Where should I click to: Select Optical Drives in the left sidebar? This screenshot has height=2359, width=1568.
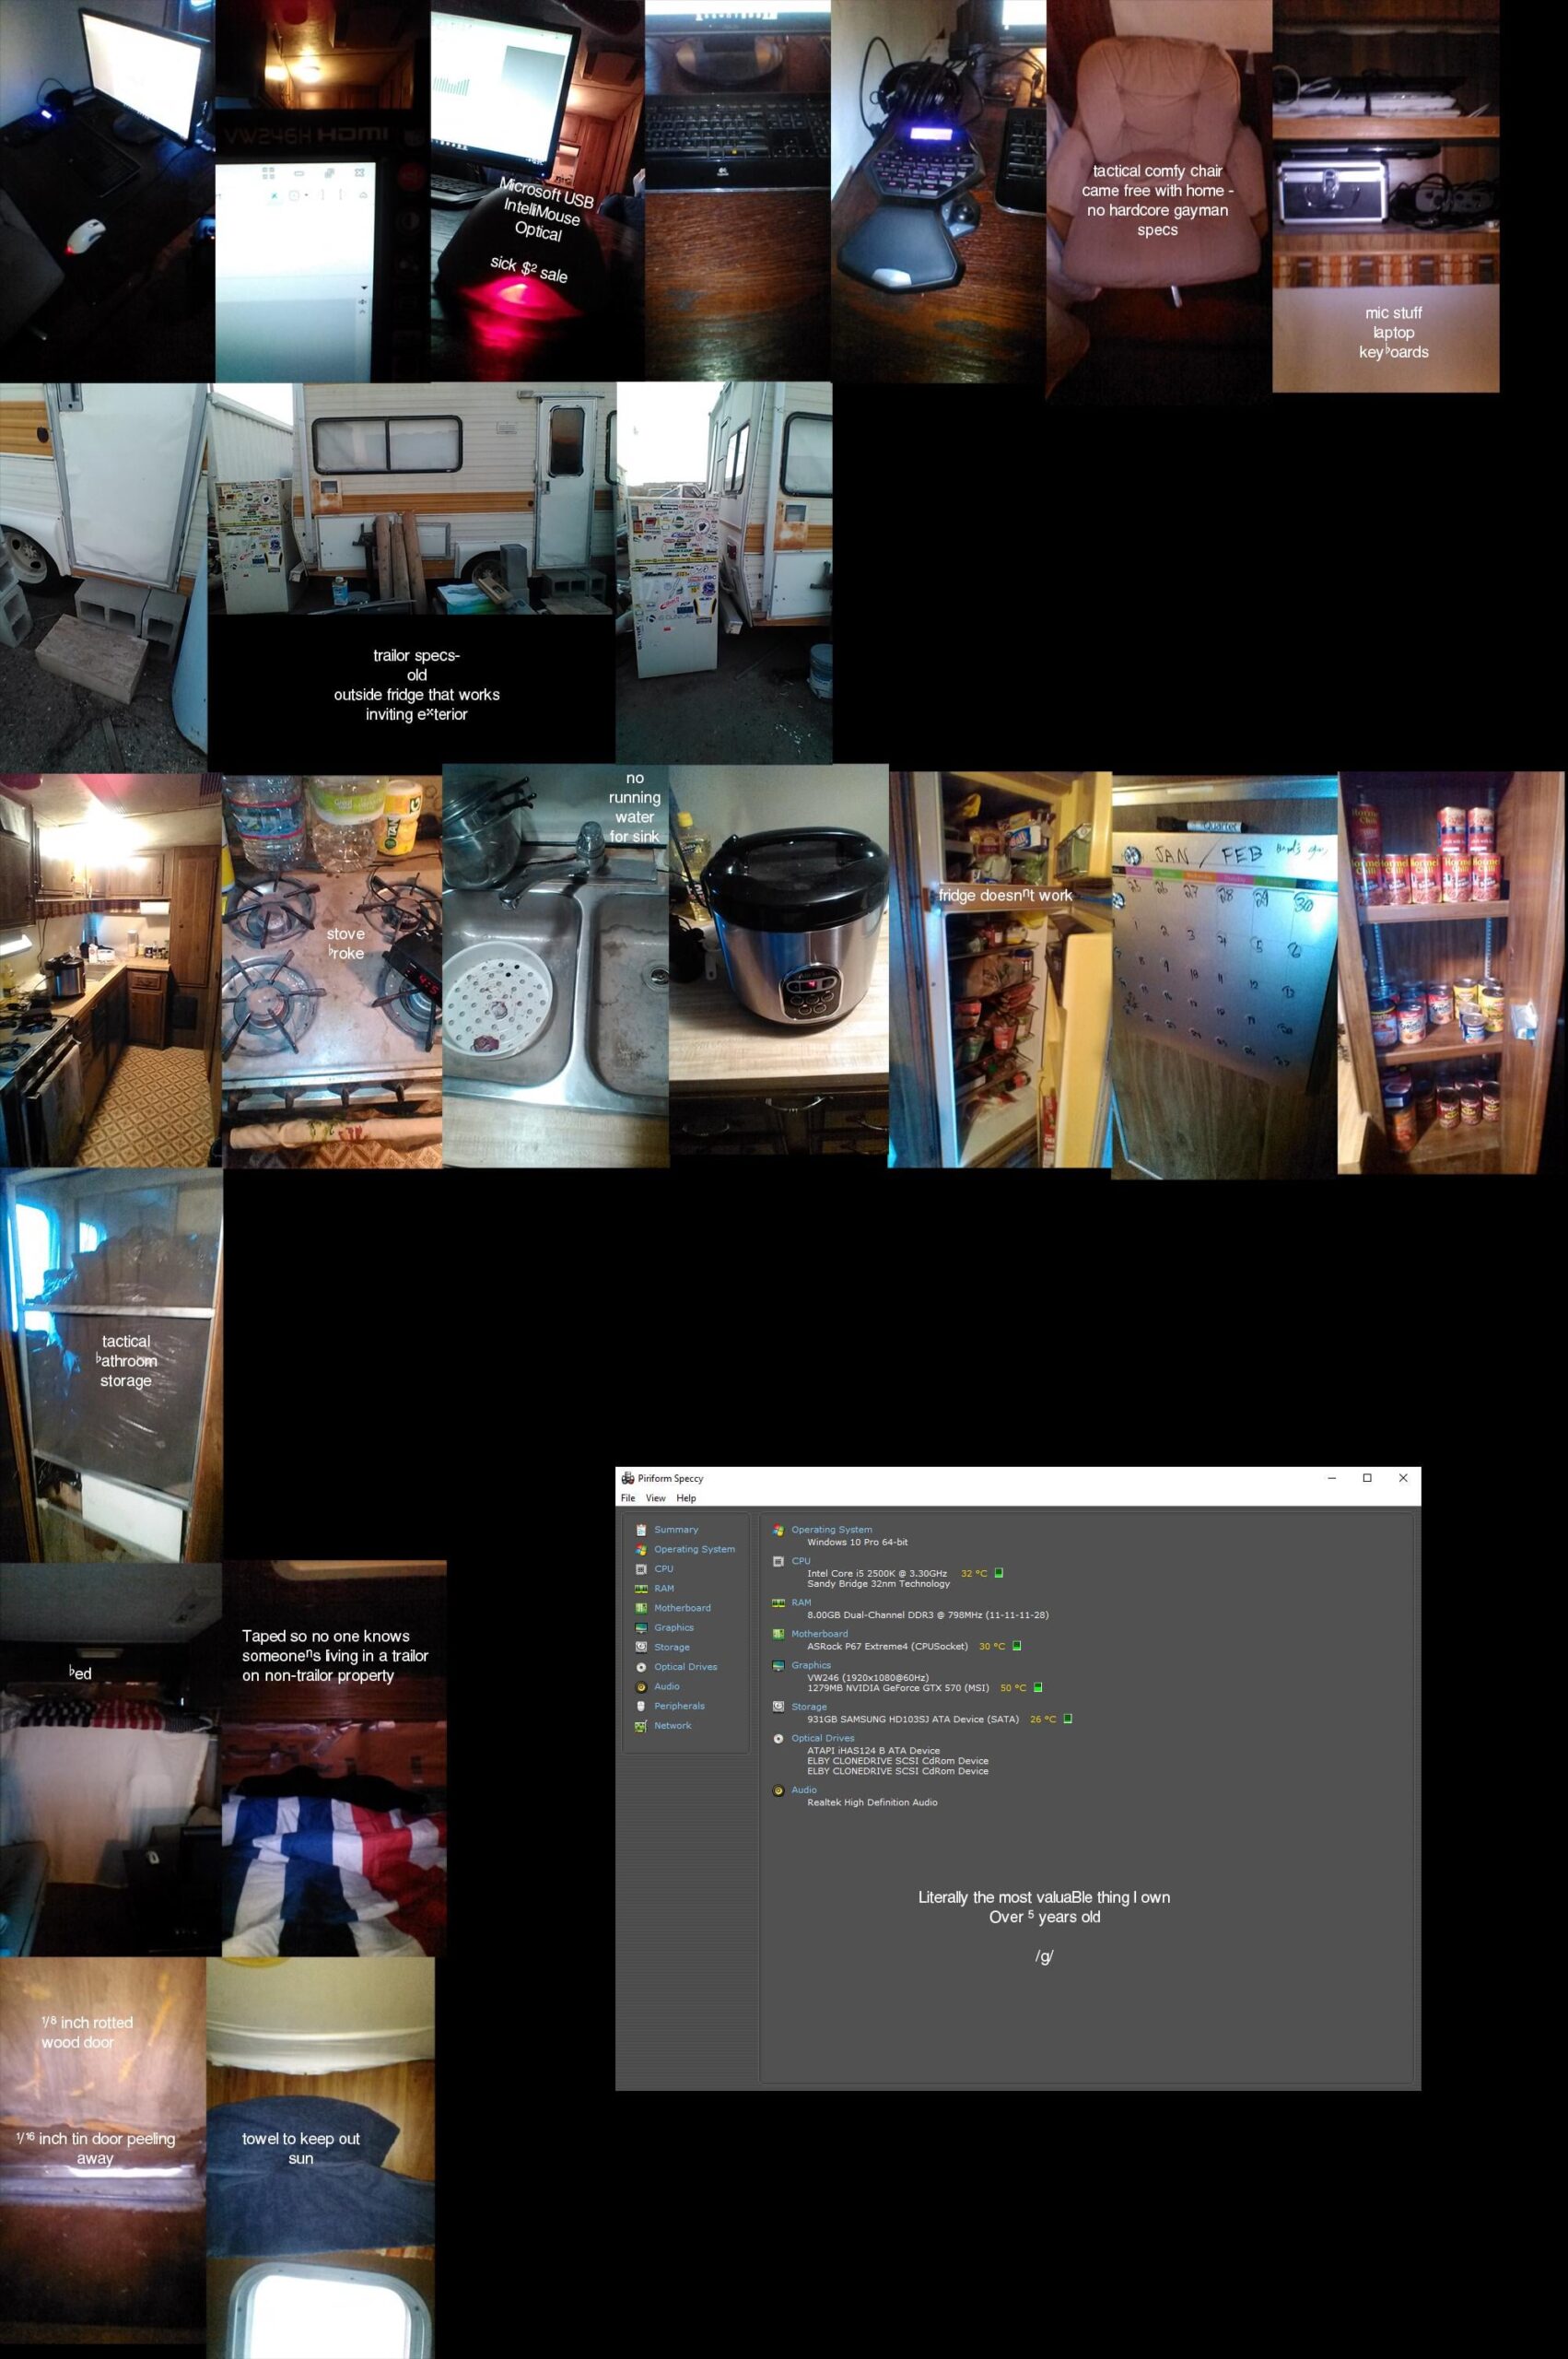tap(685, 1667)
